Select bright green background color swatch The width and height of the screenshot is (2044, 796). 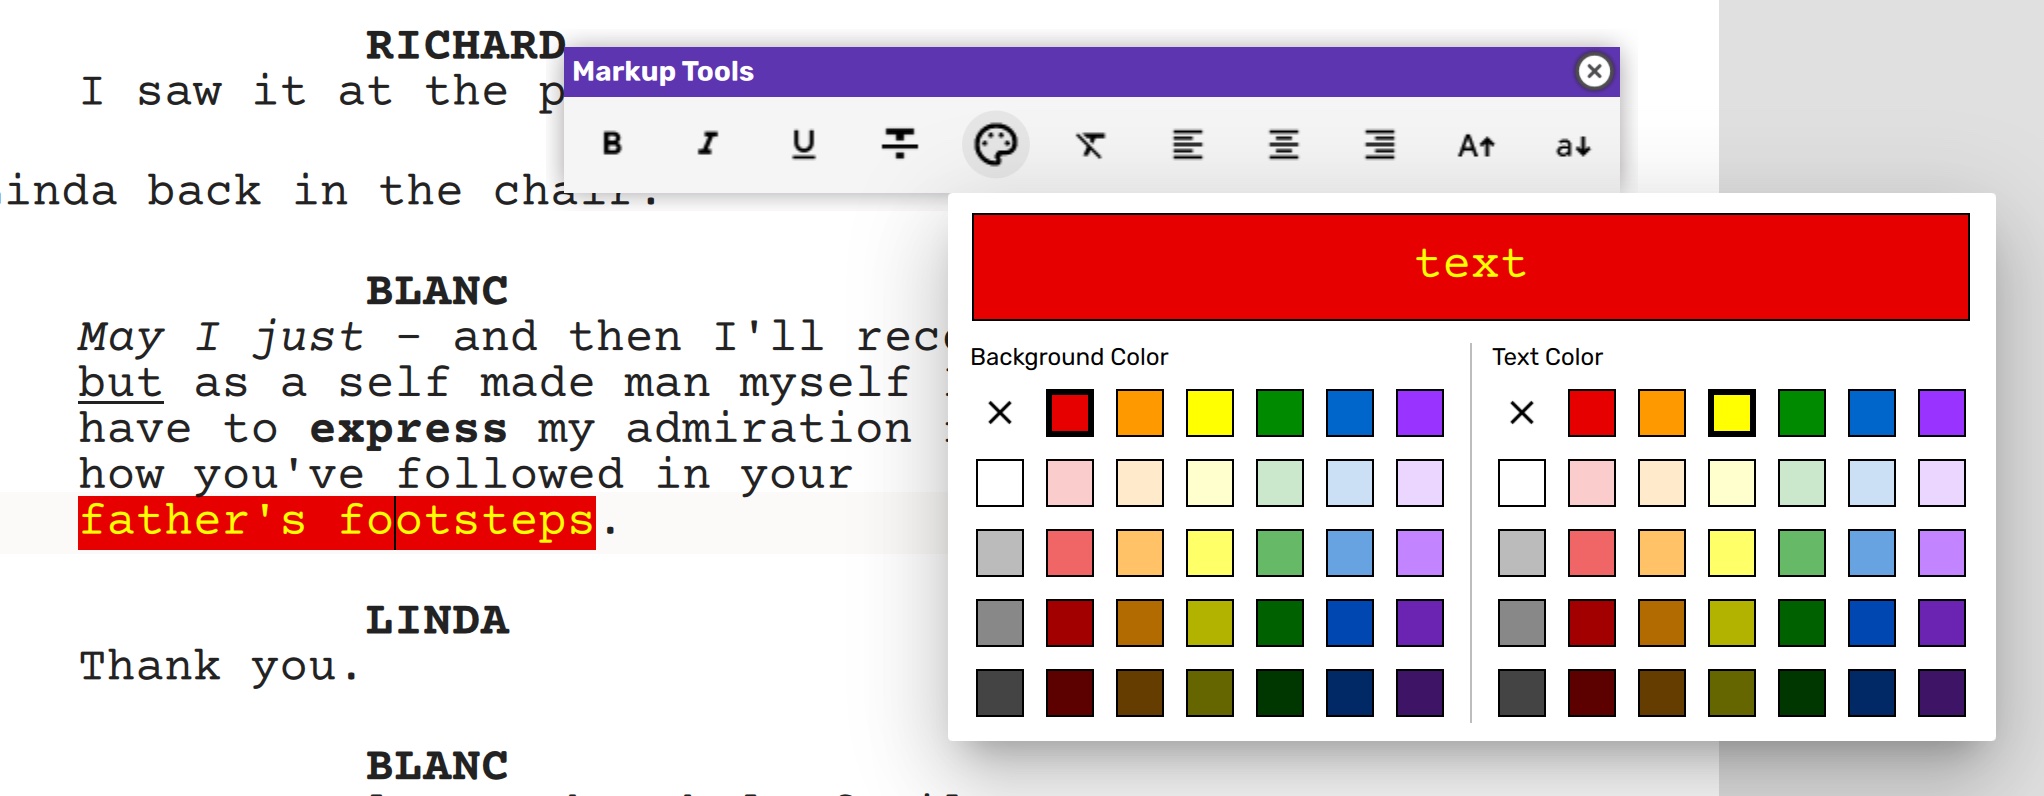click(x=1280, y=413)
